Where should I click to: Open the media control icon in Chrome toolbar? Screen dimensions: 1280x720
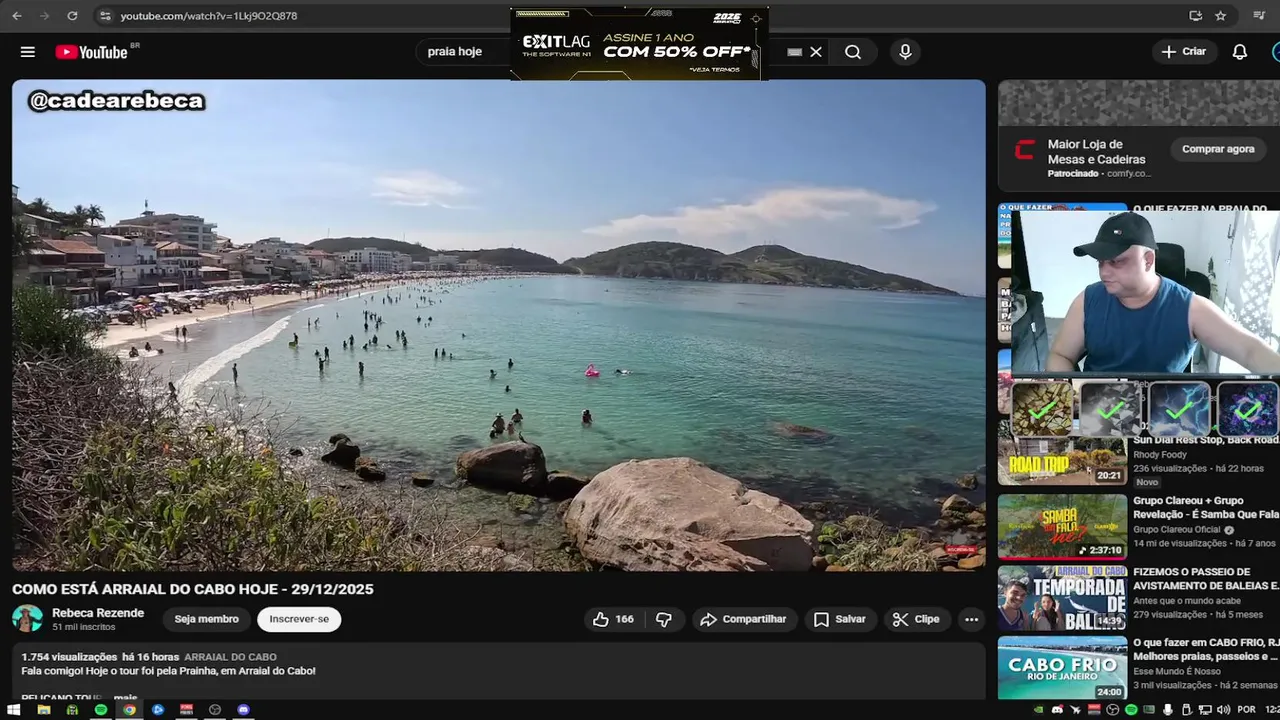click(x=1259, y=16)
